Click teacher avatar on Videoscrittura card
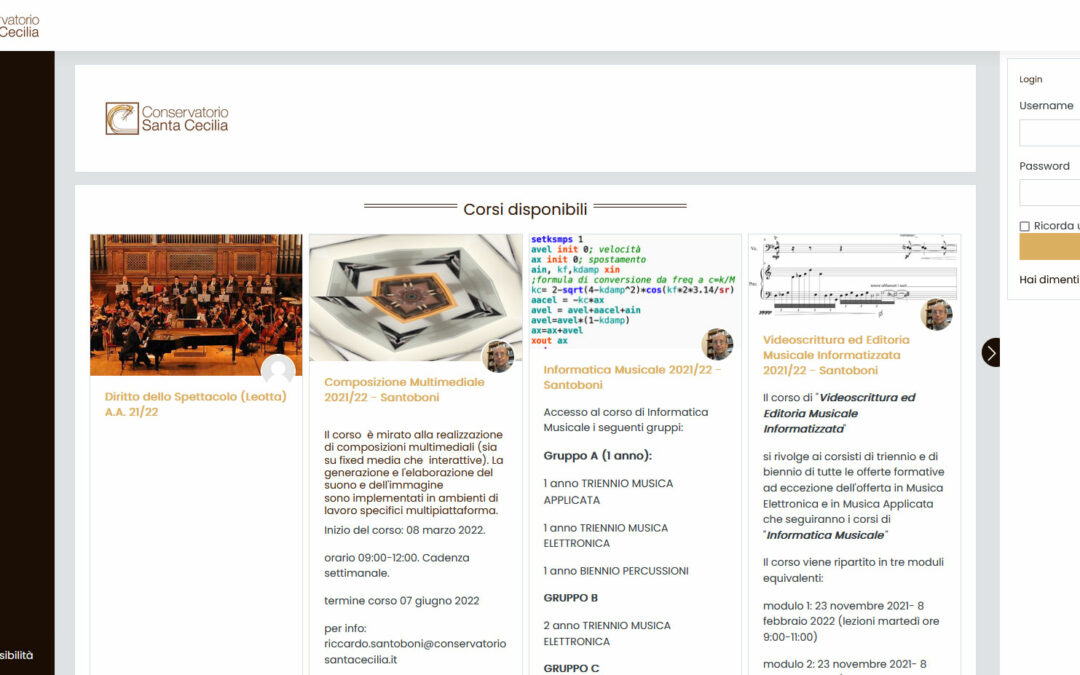The width and height of the screenshot is (1080, 675). 936,314
